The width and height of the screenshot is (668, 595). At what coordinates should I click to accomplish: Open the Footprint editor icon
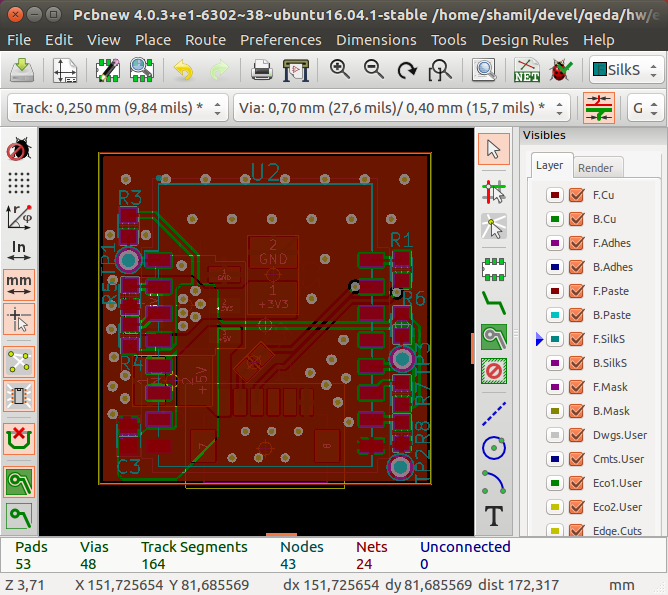pos(107,70)
